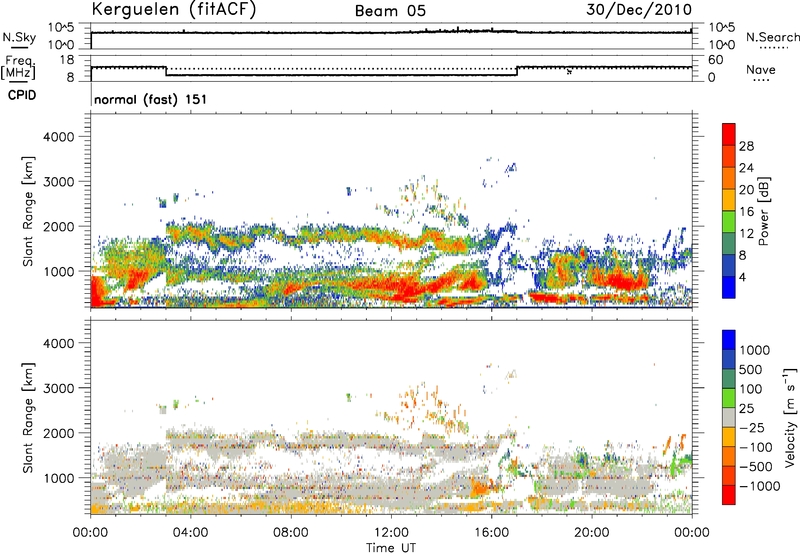Click the 'Power [dB]' colorbar title
The width and height of the screenshot is (800, 554).
coord(764,211)
